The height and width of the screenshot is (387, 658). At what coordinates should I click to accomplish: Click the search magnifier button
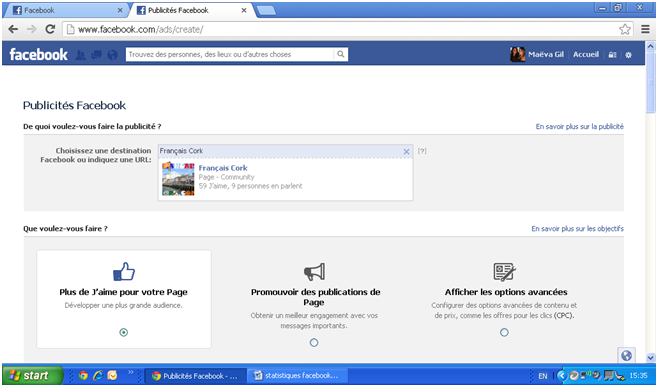point(341,54)
